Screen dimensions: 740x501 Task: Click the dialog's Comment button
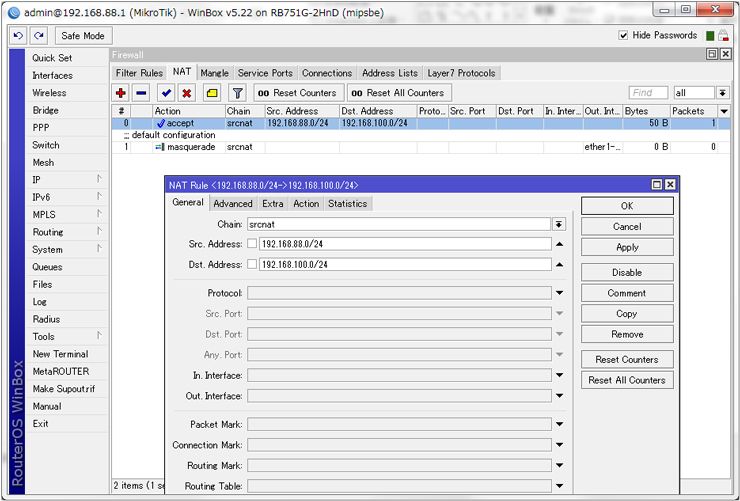[x=627, y=293]
